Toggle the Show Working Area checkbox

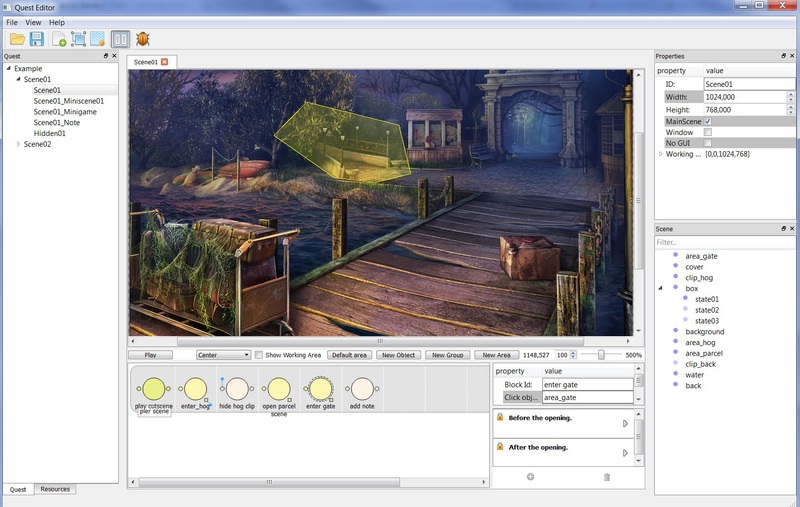coord(259,355)
